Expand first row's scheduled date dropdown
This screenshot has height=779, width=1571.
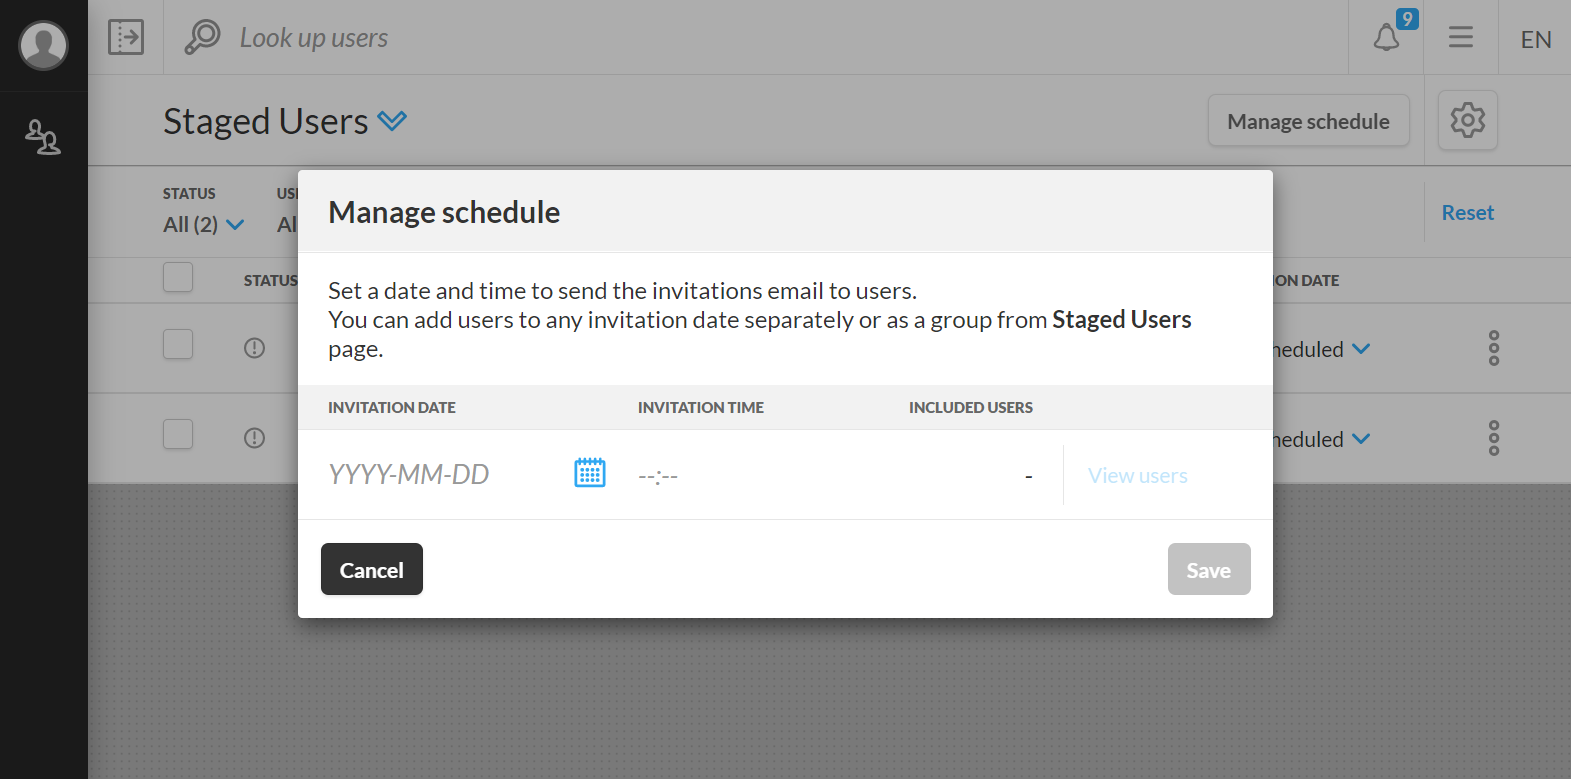(1361, 349)
